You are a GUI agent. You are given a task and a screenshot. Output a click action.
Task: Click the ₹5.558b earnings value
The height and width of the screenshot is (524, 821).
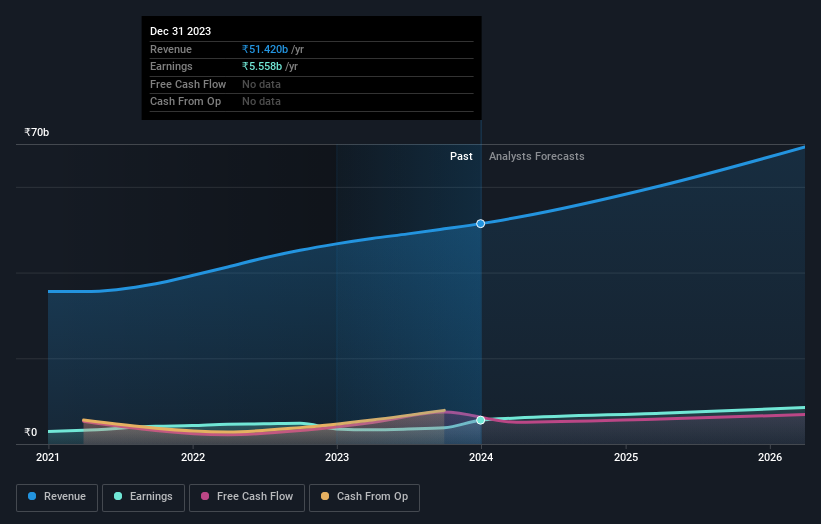(262, 66)
